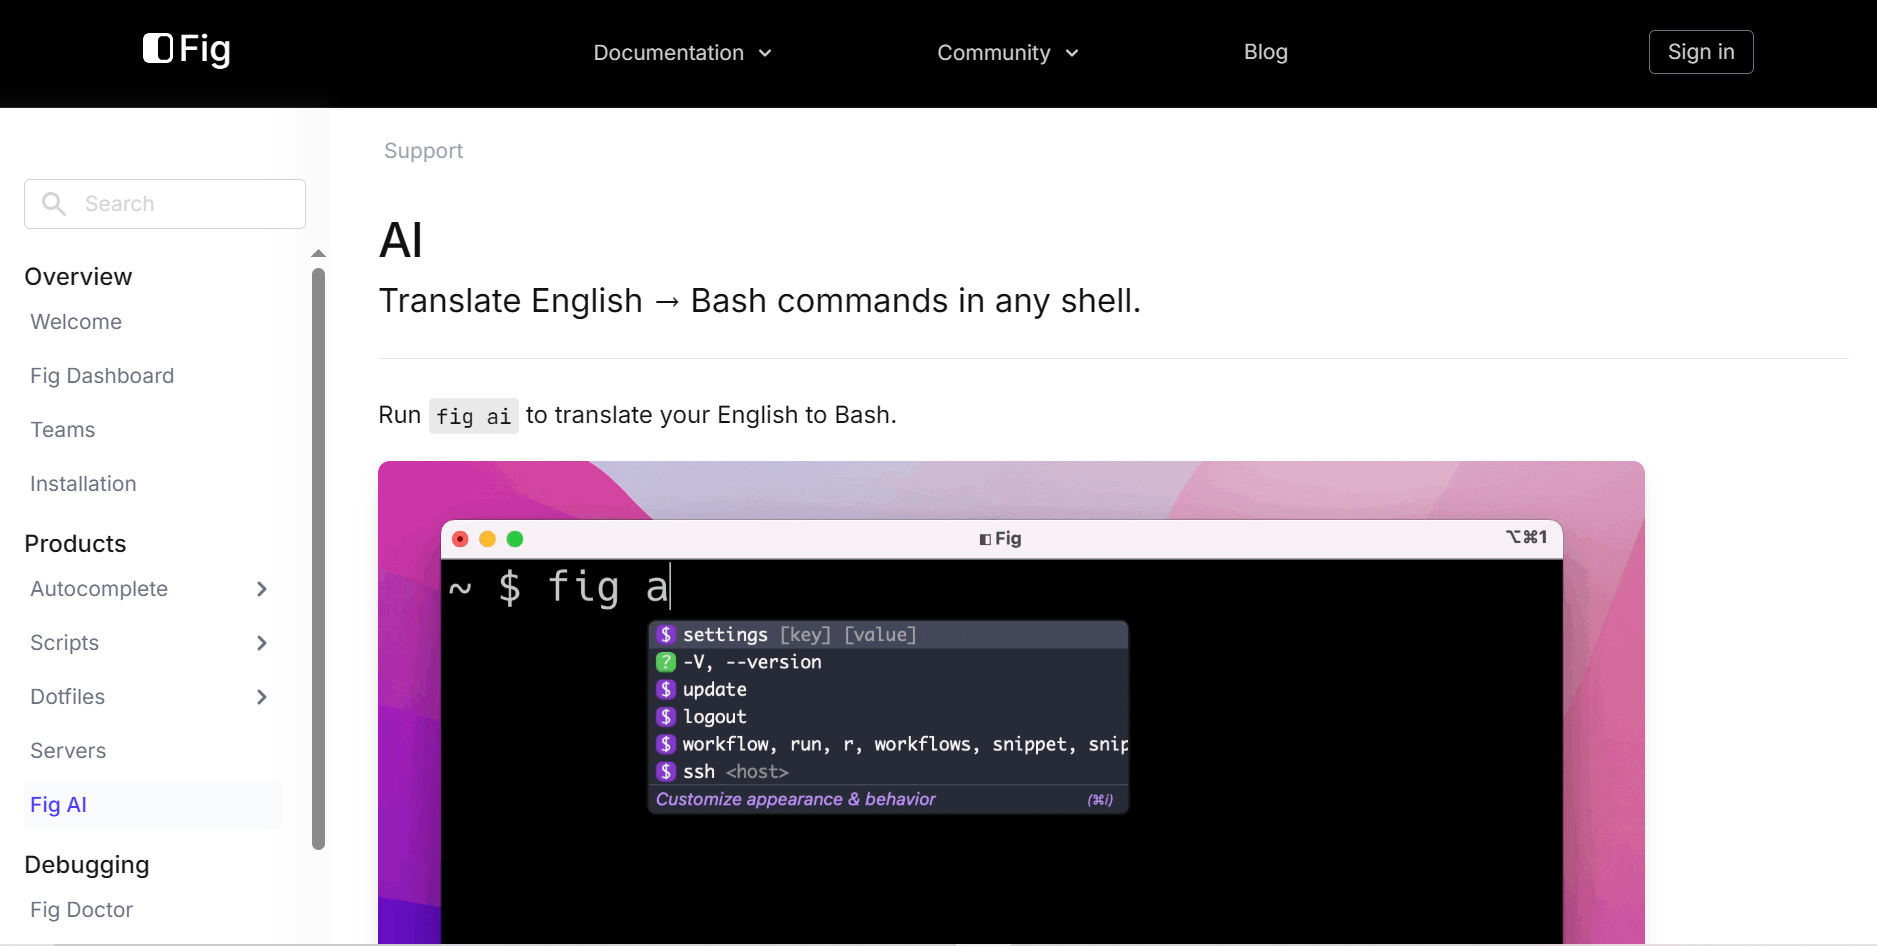
Task: Go to the Blog page
Action: point(1265,52)
